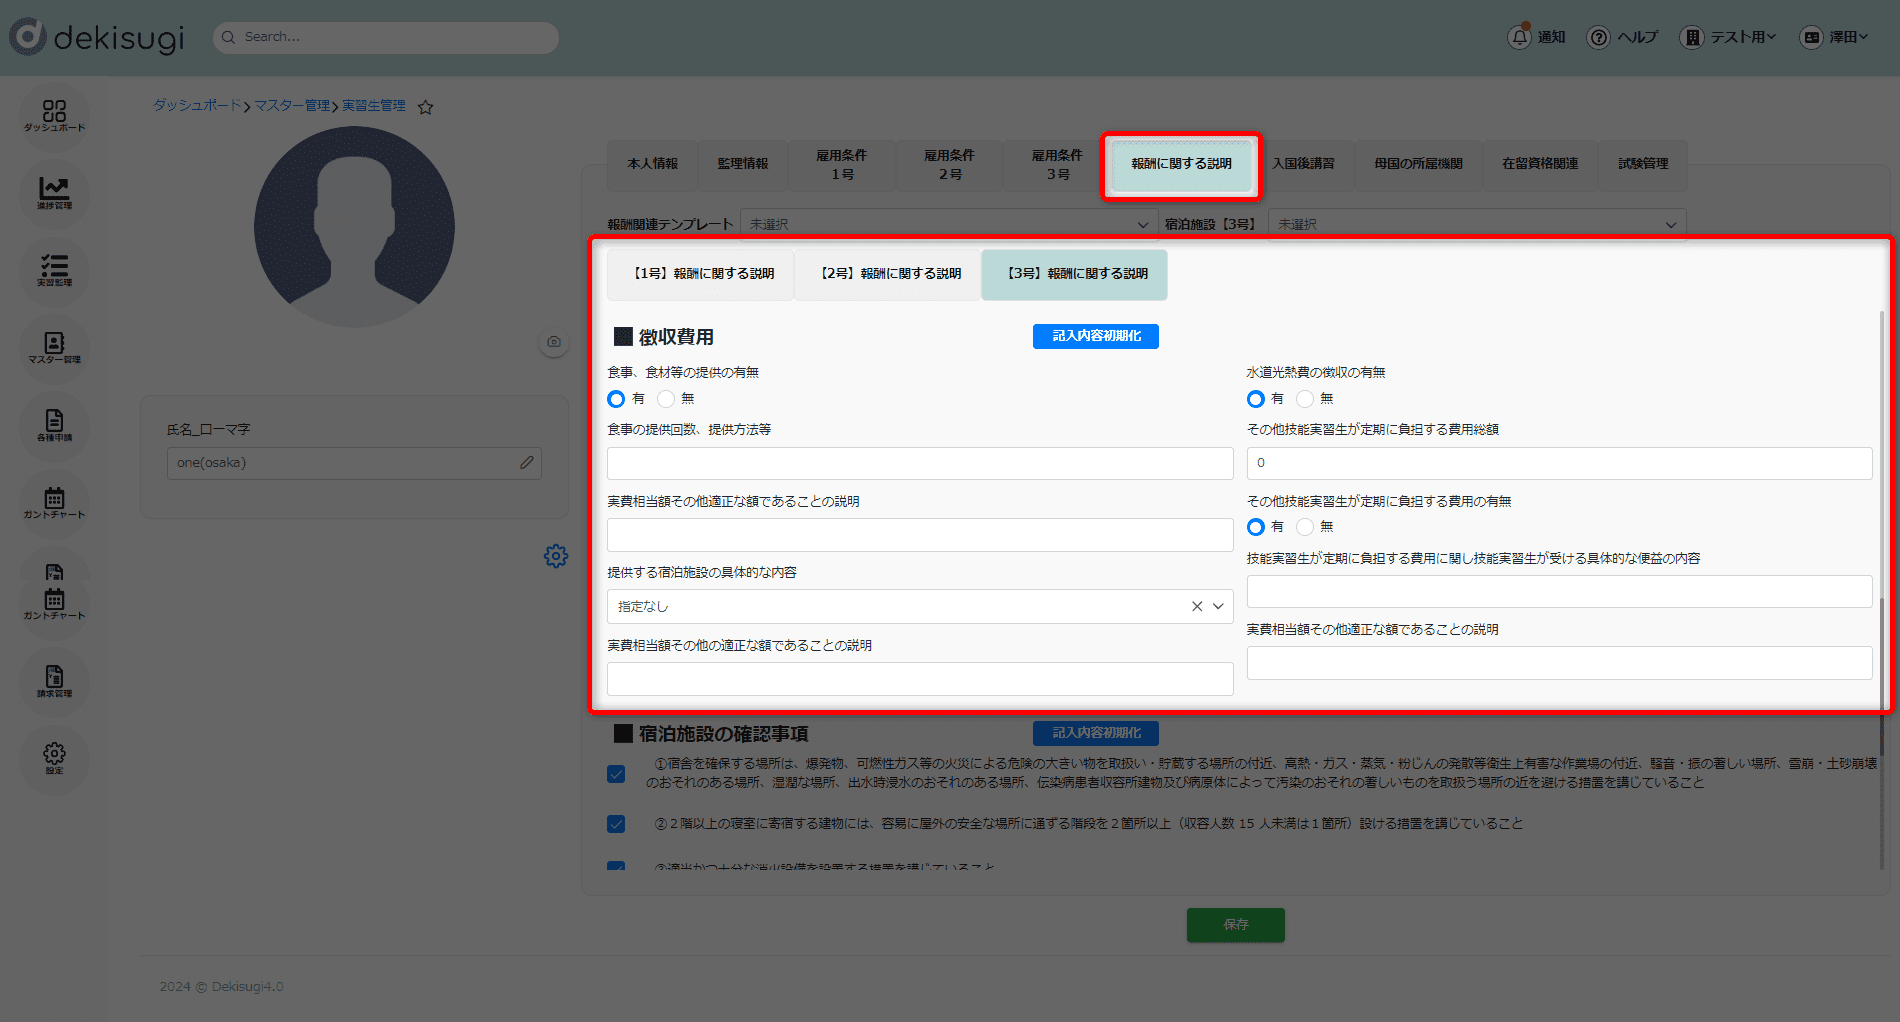Switch to the 入国後講習 tab
This screenshot has height=1022, width=1900.
1303,164
